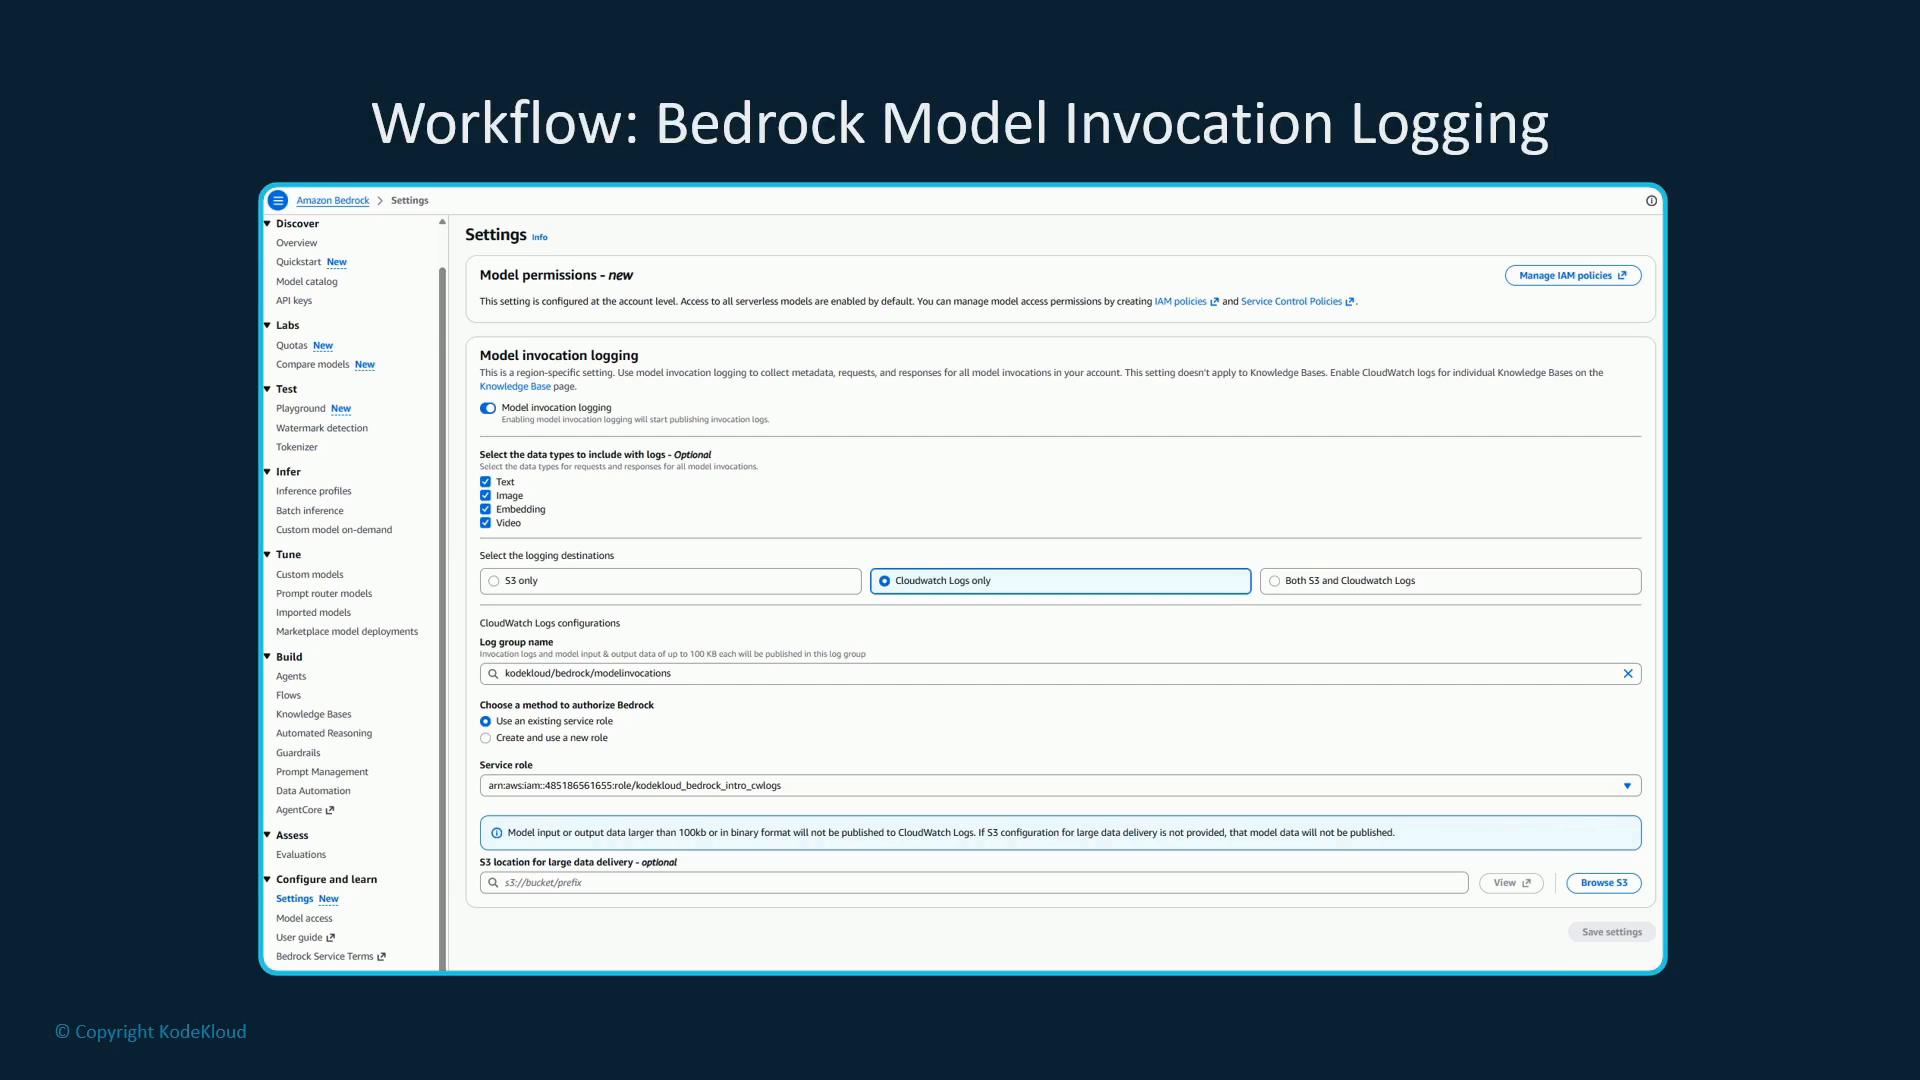Click the info icon in the 100kb notice banner
The height and width of the screenshot is (1080, 1920).
(497, 833)
